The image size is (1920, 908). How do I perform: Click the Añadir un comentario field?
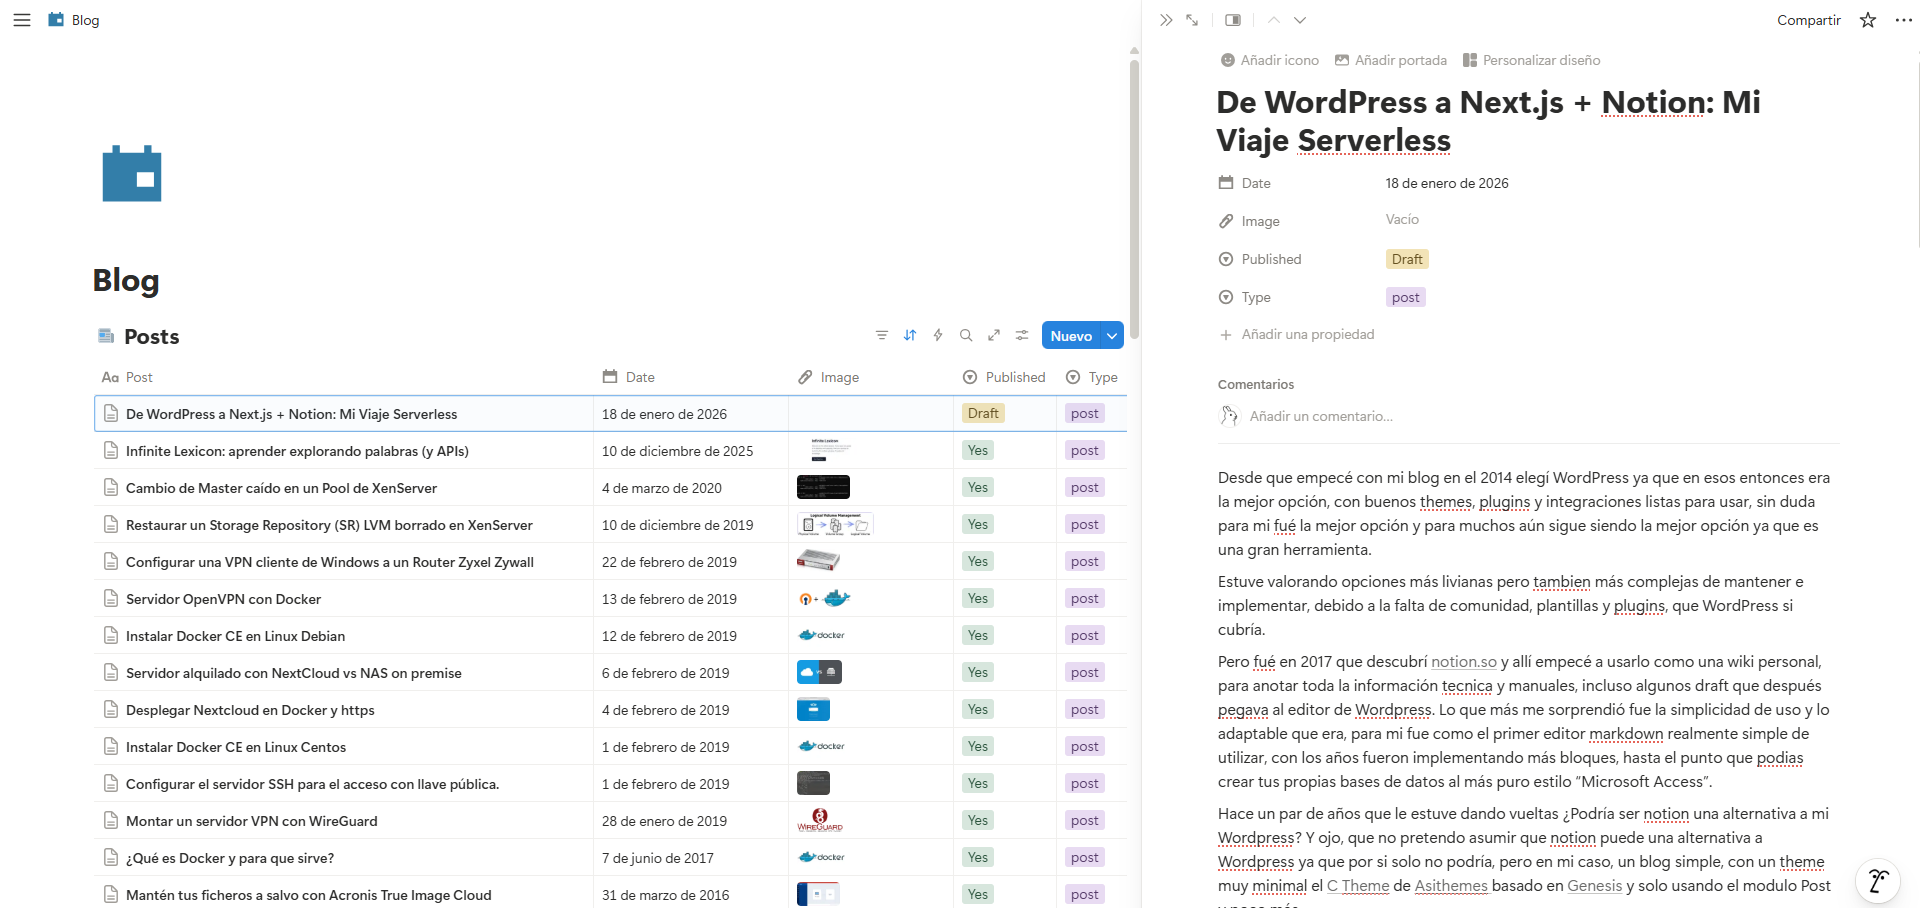click(1321, 416)
